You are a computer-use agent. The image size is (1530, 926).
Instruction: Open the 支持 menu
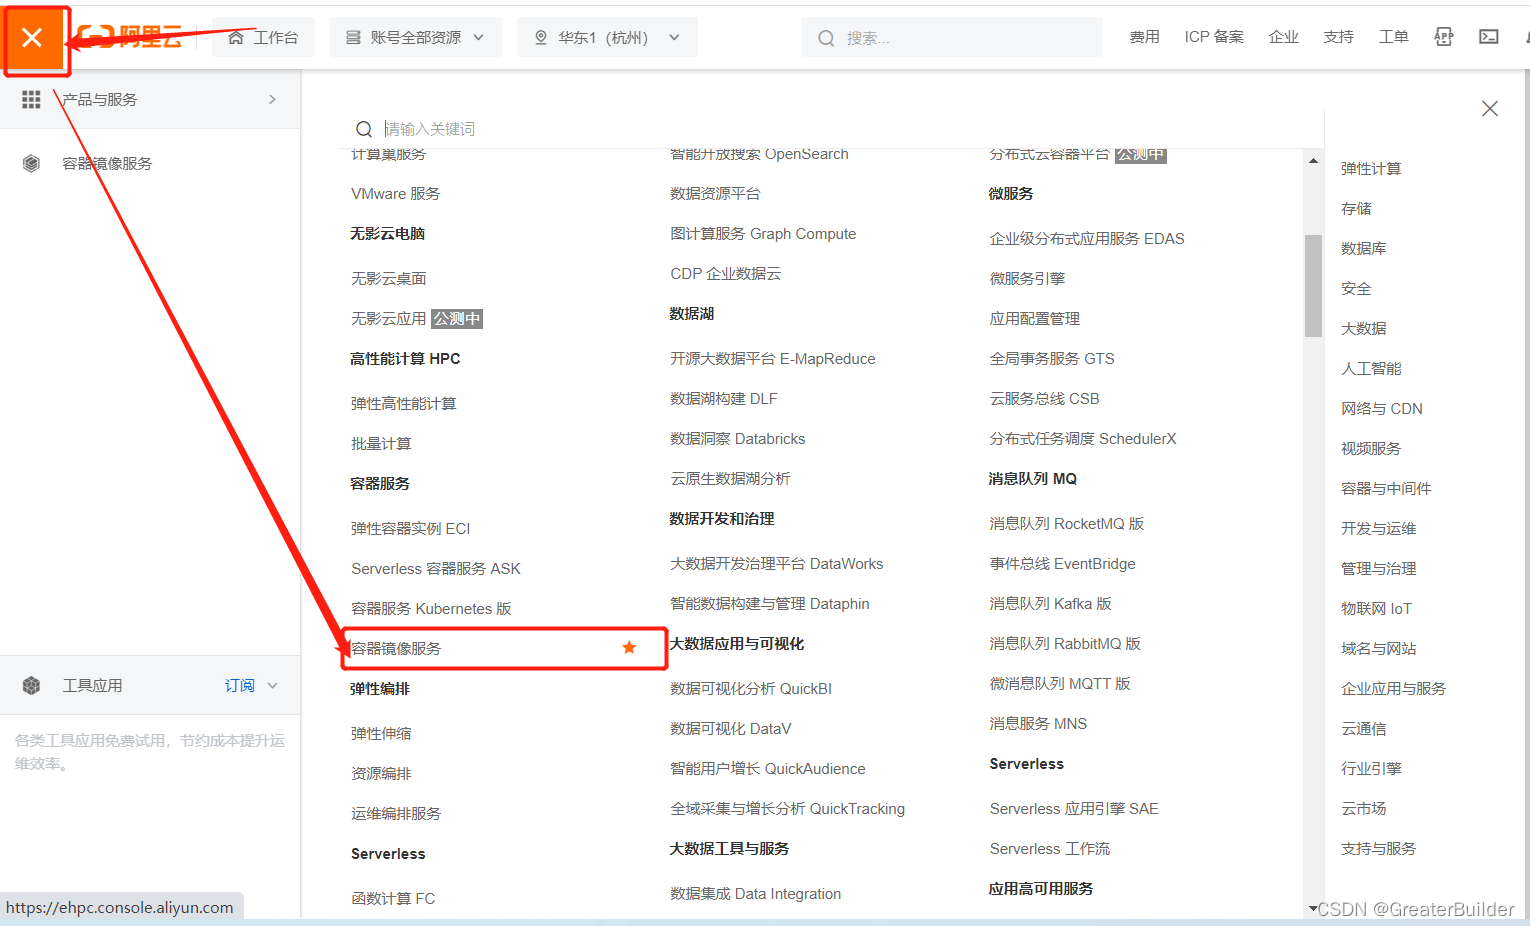pos(1338,37)
